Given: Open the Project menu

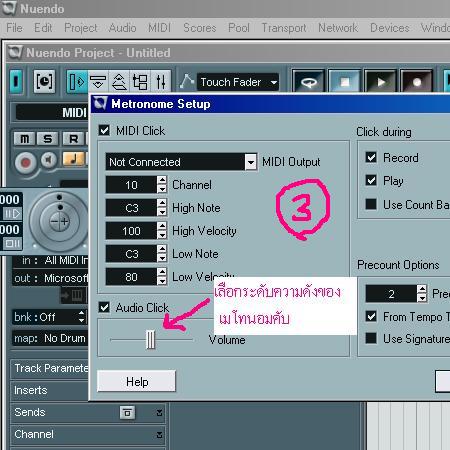Looking at the screenshot, I should (81, 28).
